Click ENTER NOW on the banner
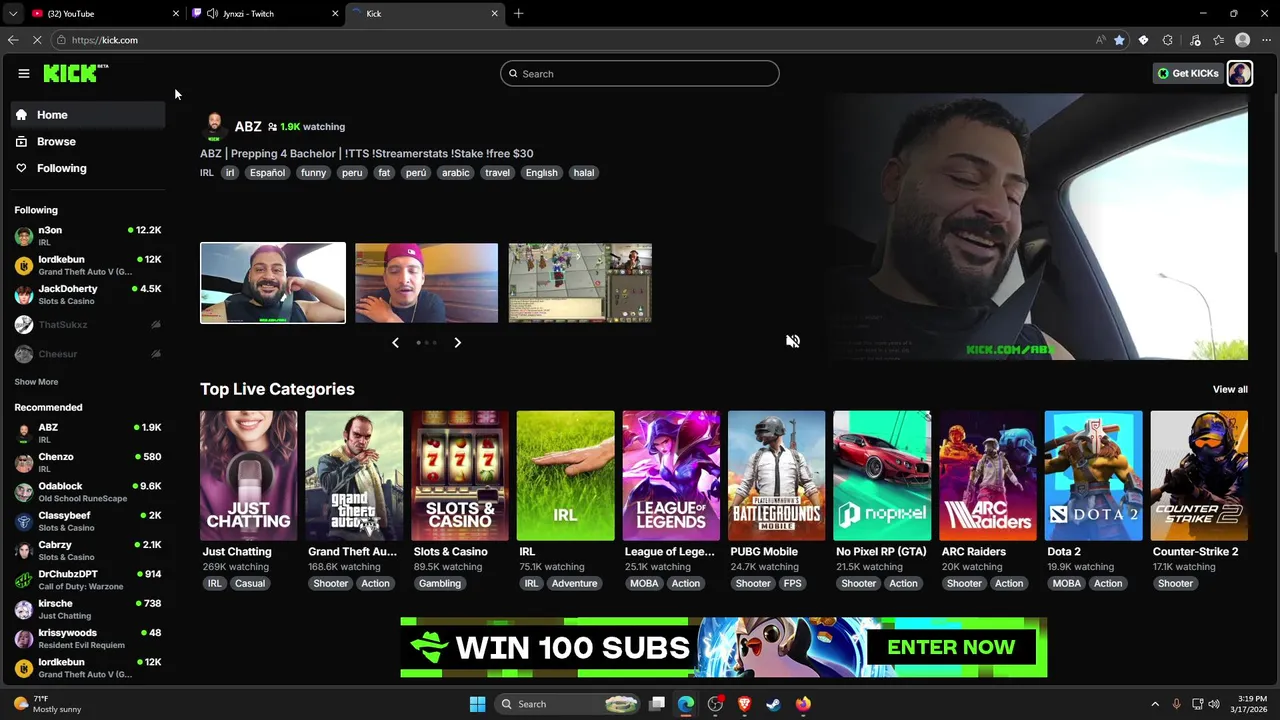1280x720 pixels. (x=951, y=647)
